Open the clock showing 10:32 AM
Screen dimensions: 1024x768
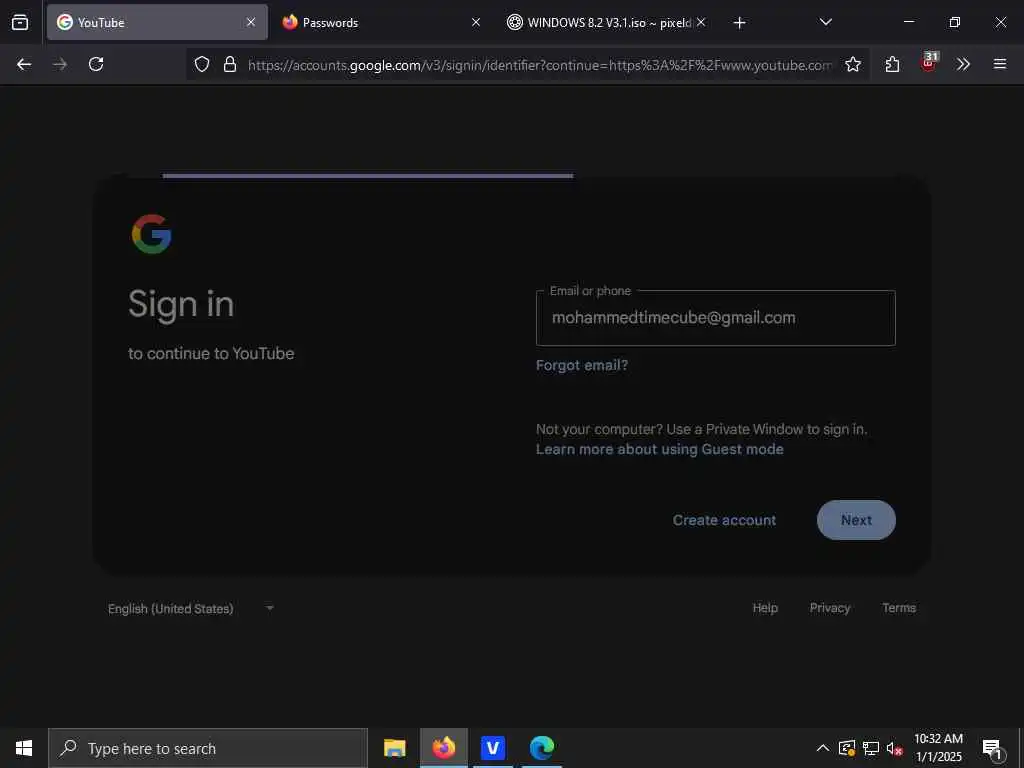click(938, 748)
